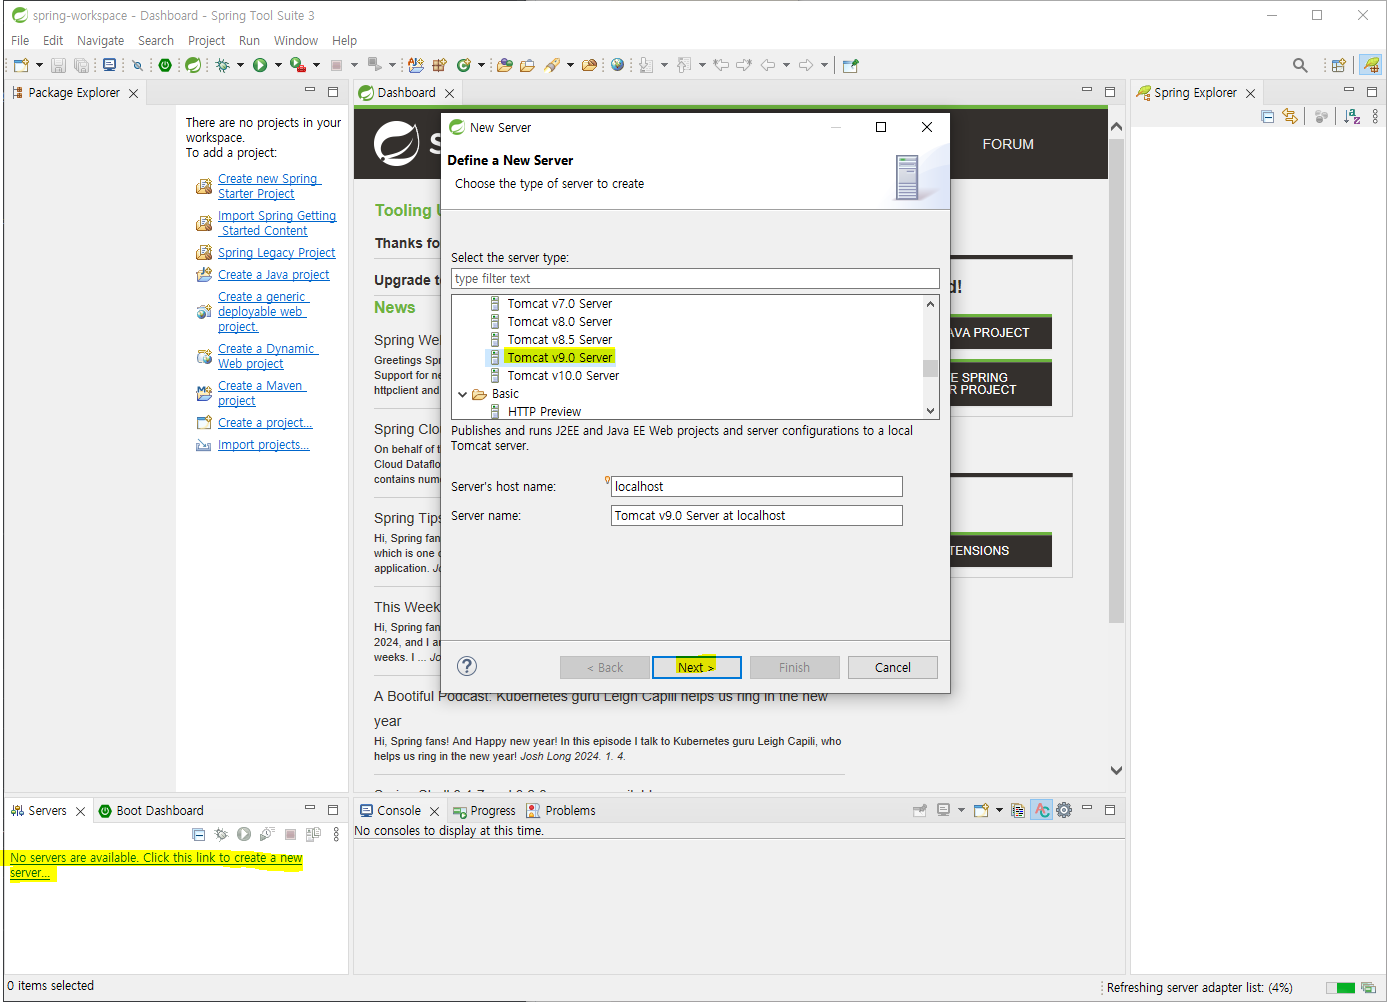Click the Search flashlight icon in toolbar
1387x1002 pixels.
click(552, 65)
